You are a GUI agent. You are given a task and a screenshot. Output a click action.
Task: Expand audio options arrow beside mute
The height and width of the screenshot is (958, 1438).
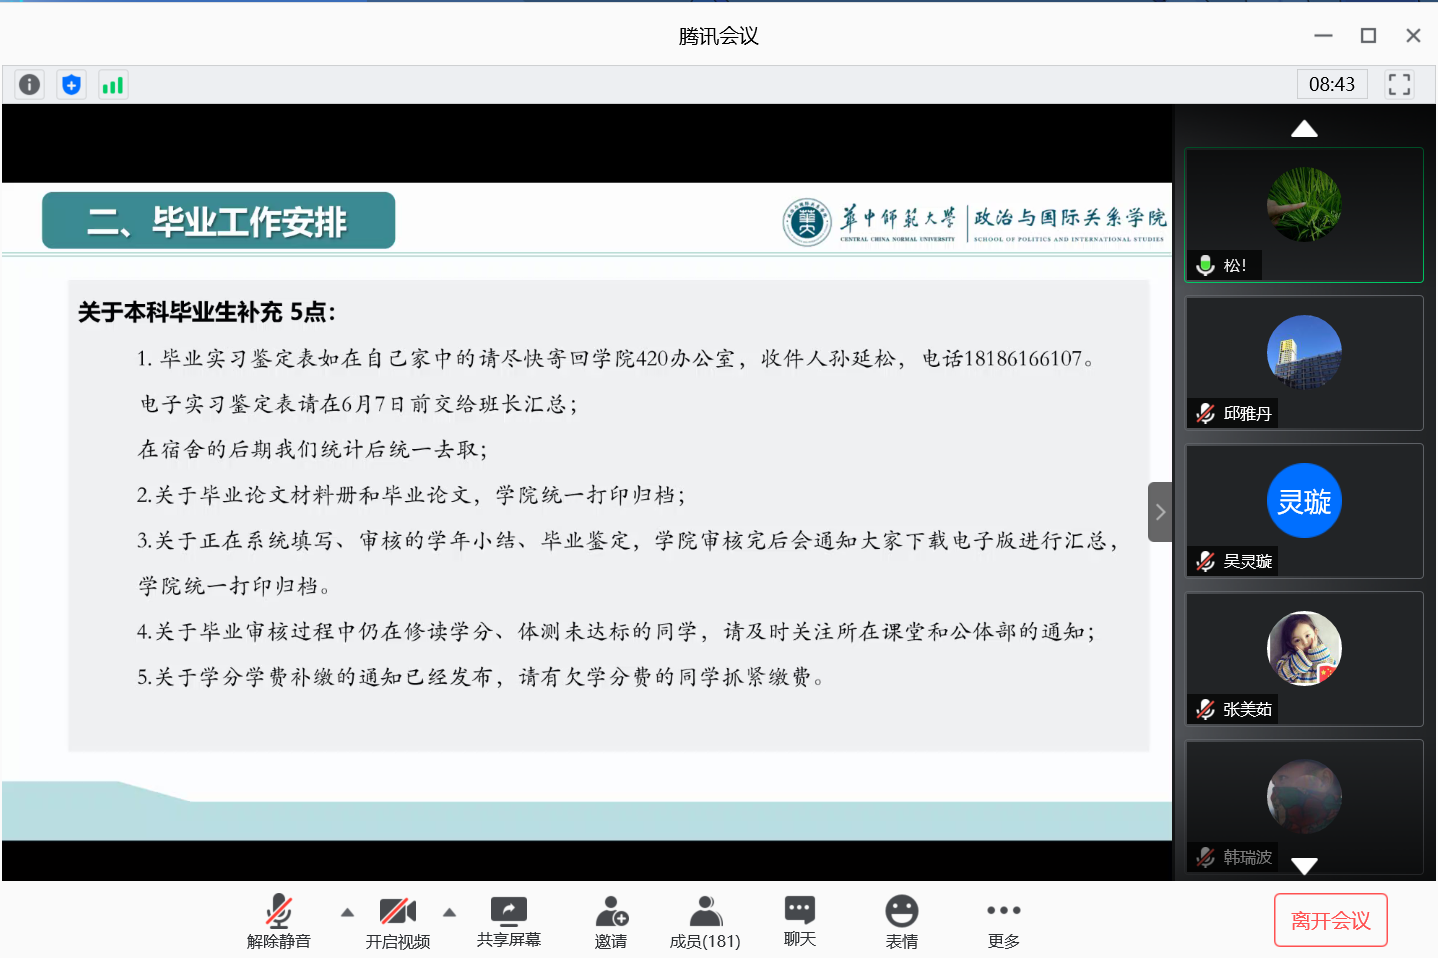pos(347,912)
